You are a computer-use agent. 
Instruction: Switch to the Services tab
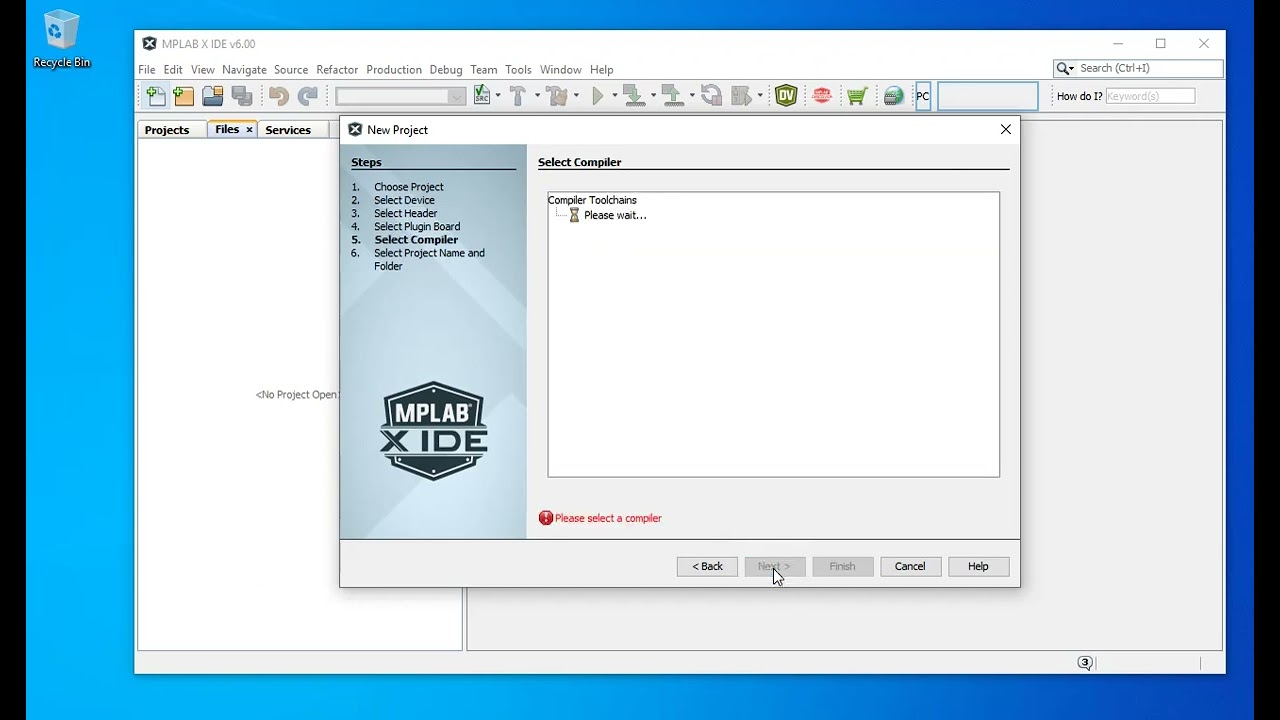[288, 130]
